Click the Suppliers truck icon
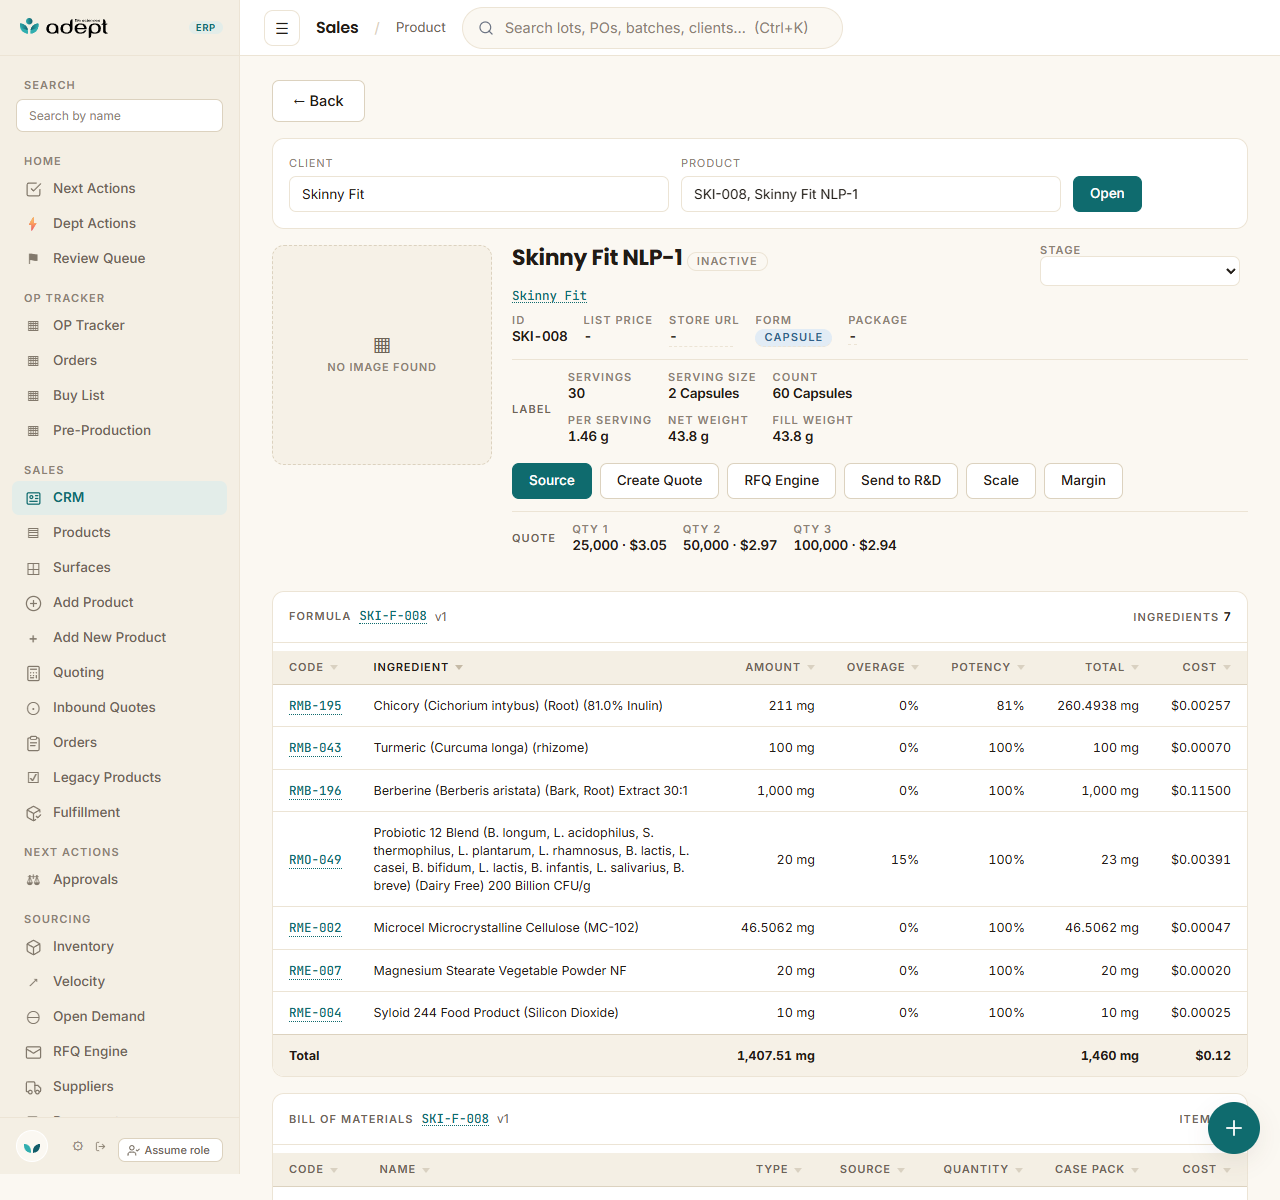The height and width of the screenshot is (1200, 1280). coord(33,1087)
